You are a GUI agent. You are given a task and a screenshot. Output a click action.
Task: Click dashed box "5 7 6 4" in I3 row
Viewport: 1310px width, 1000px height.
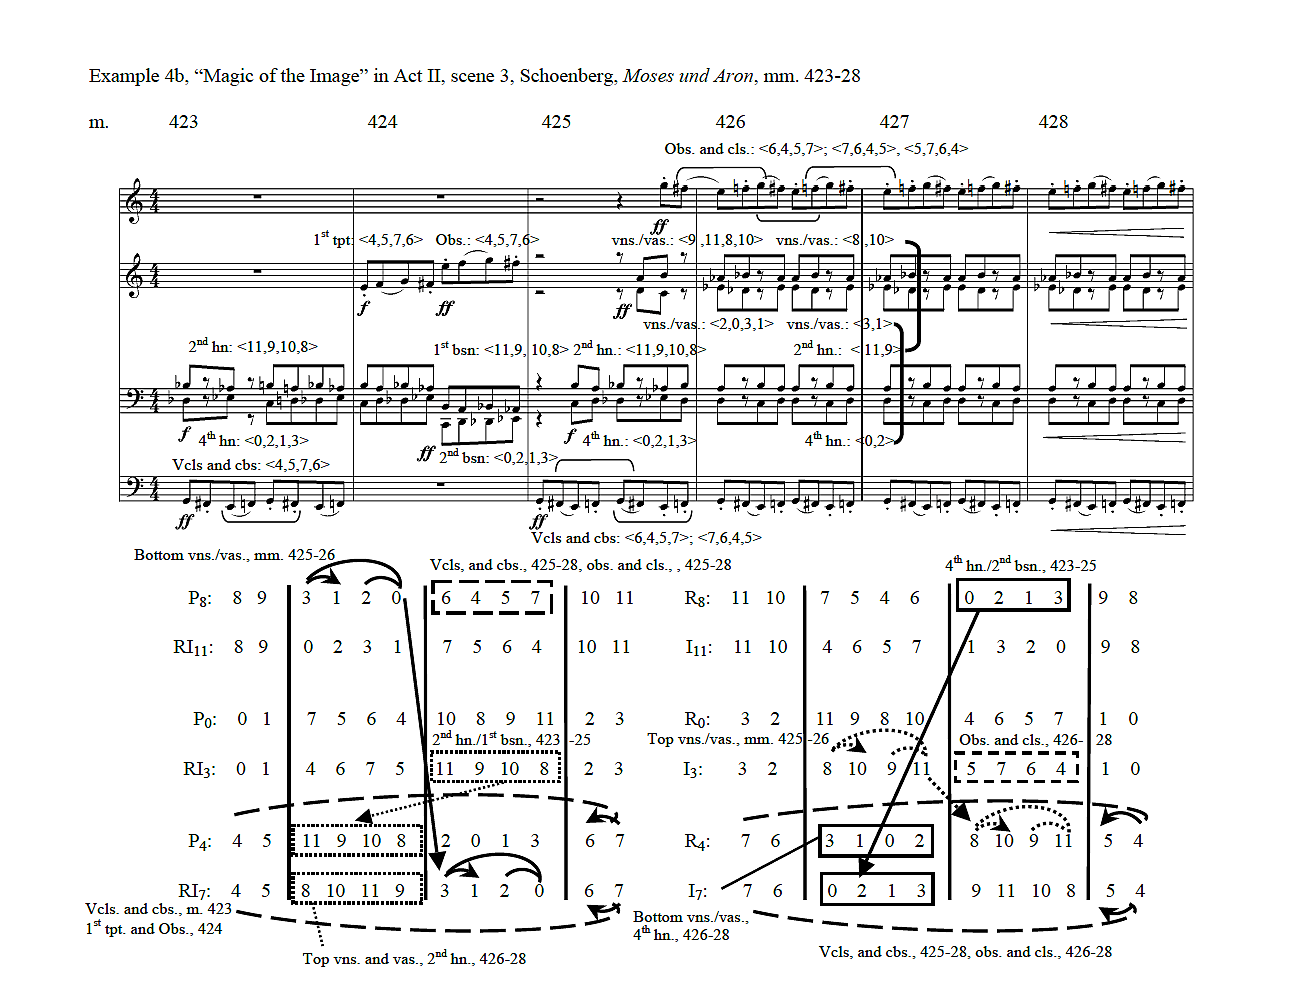point(1017,768)
